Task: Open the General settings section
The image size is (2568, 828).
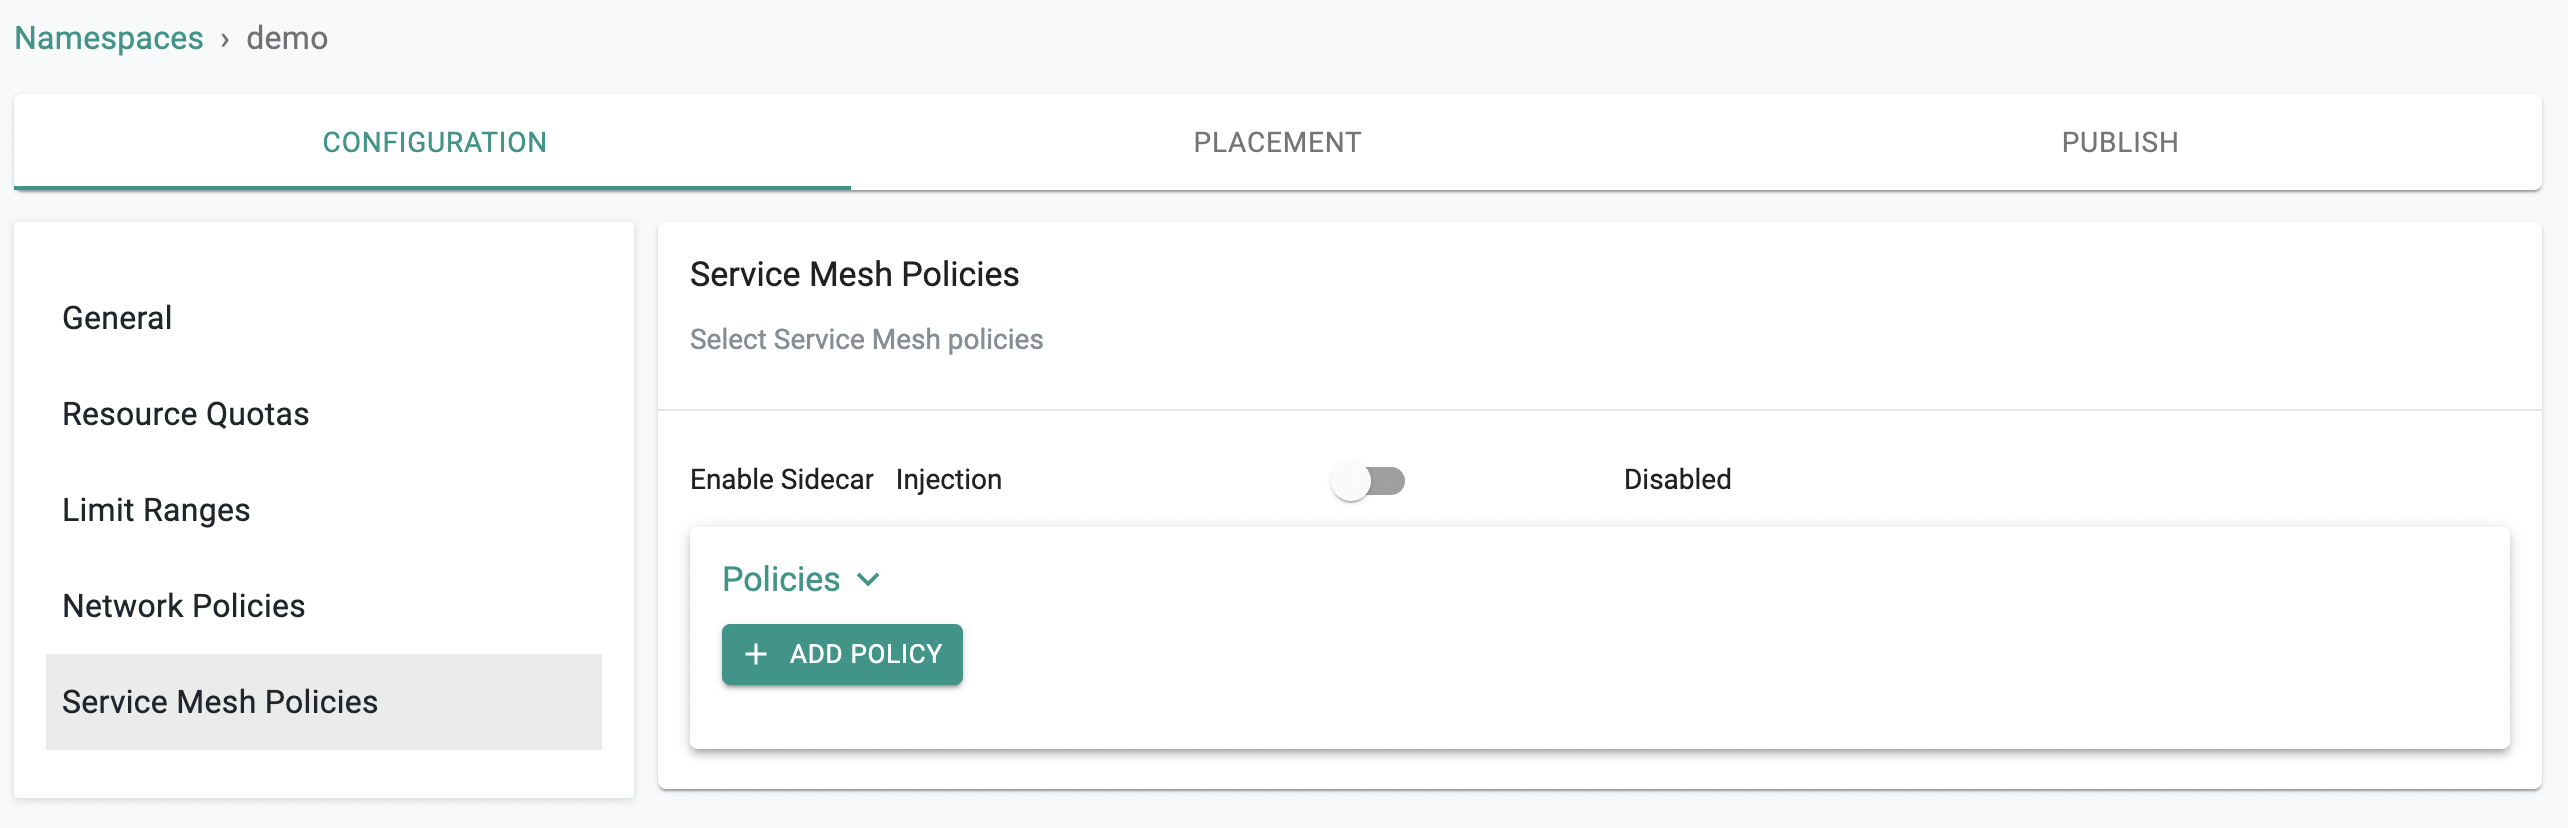Action: [x=324, y=318]
